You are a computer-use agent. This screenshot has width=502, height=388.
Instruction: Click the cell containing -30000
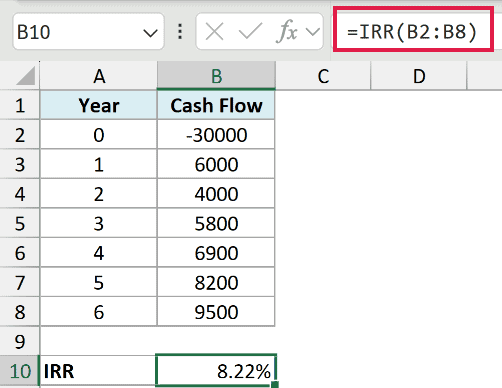216,135
